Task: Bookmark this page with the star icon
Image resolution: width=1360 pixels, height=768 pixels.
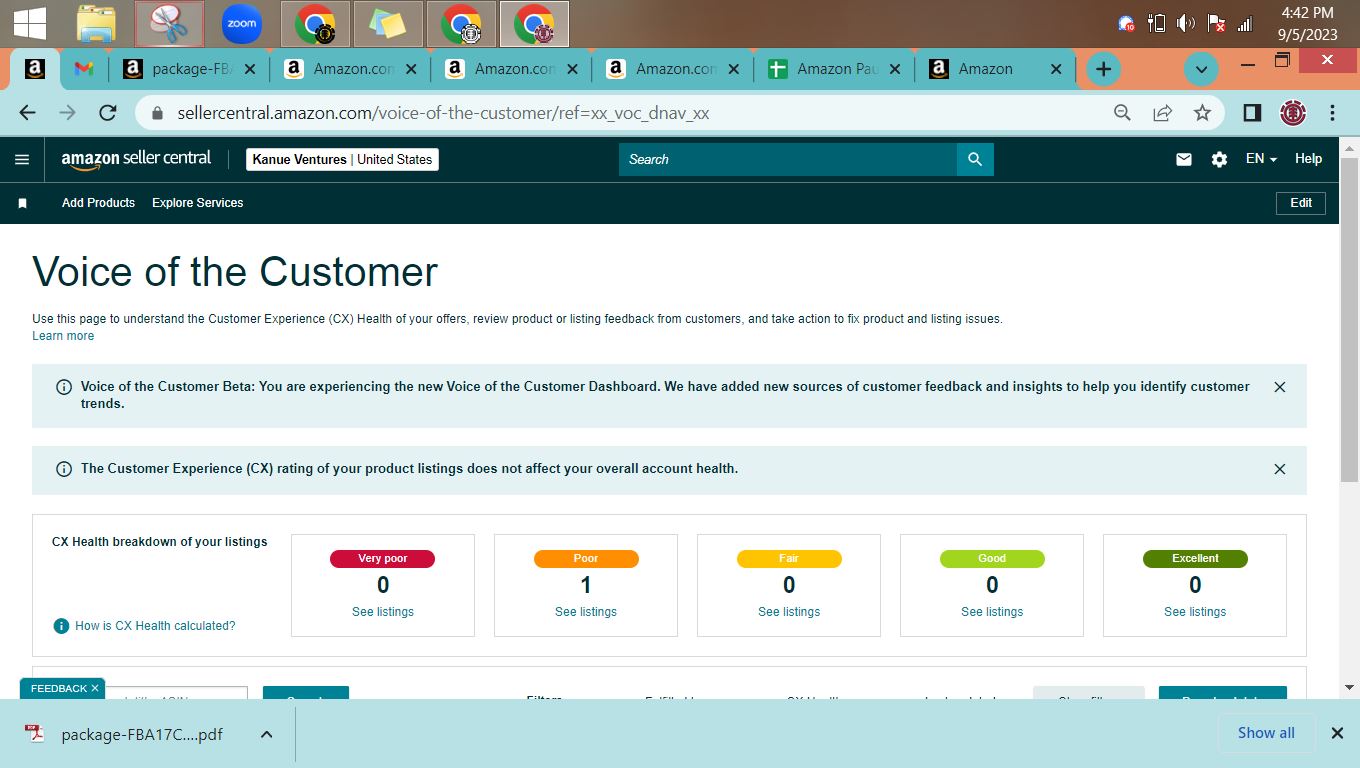Action: (1202, 113)
